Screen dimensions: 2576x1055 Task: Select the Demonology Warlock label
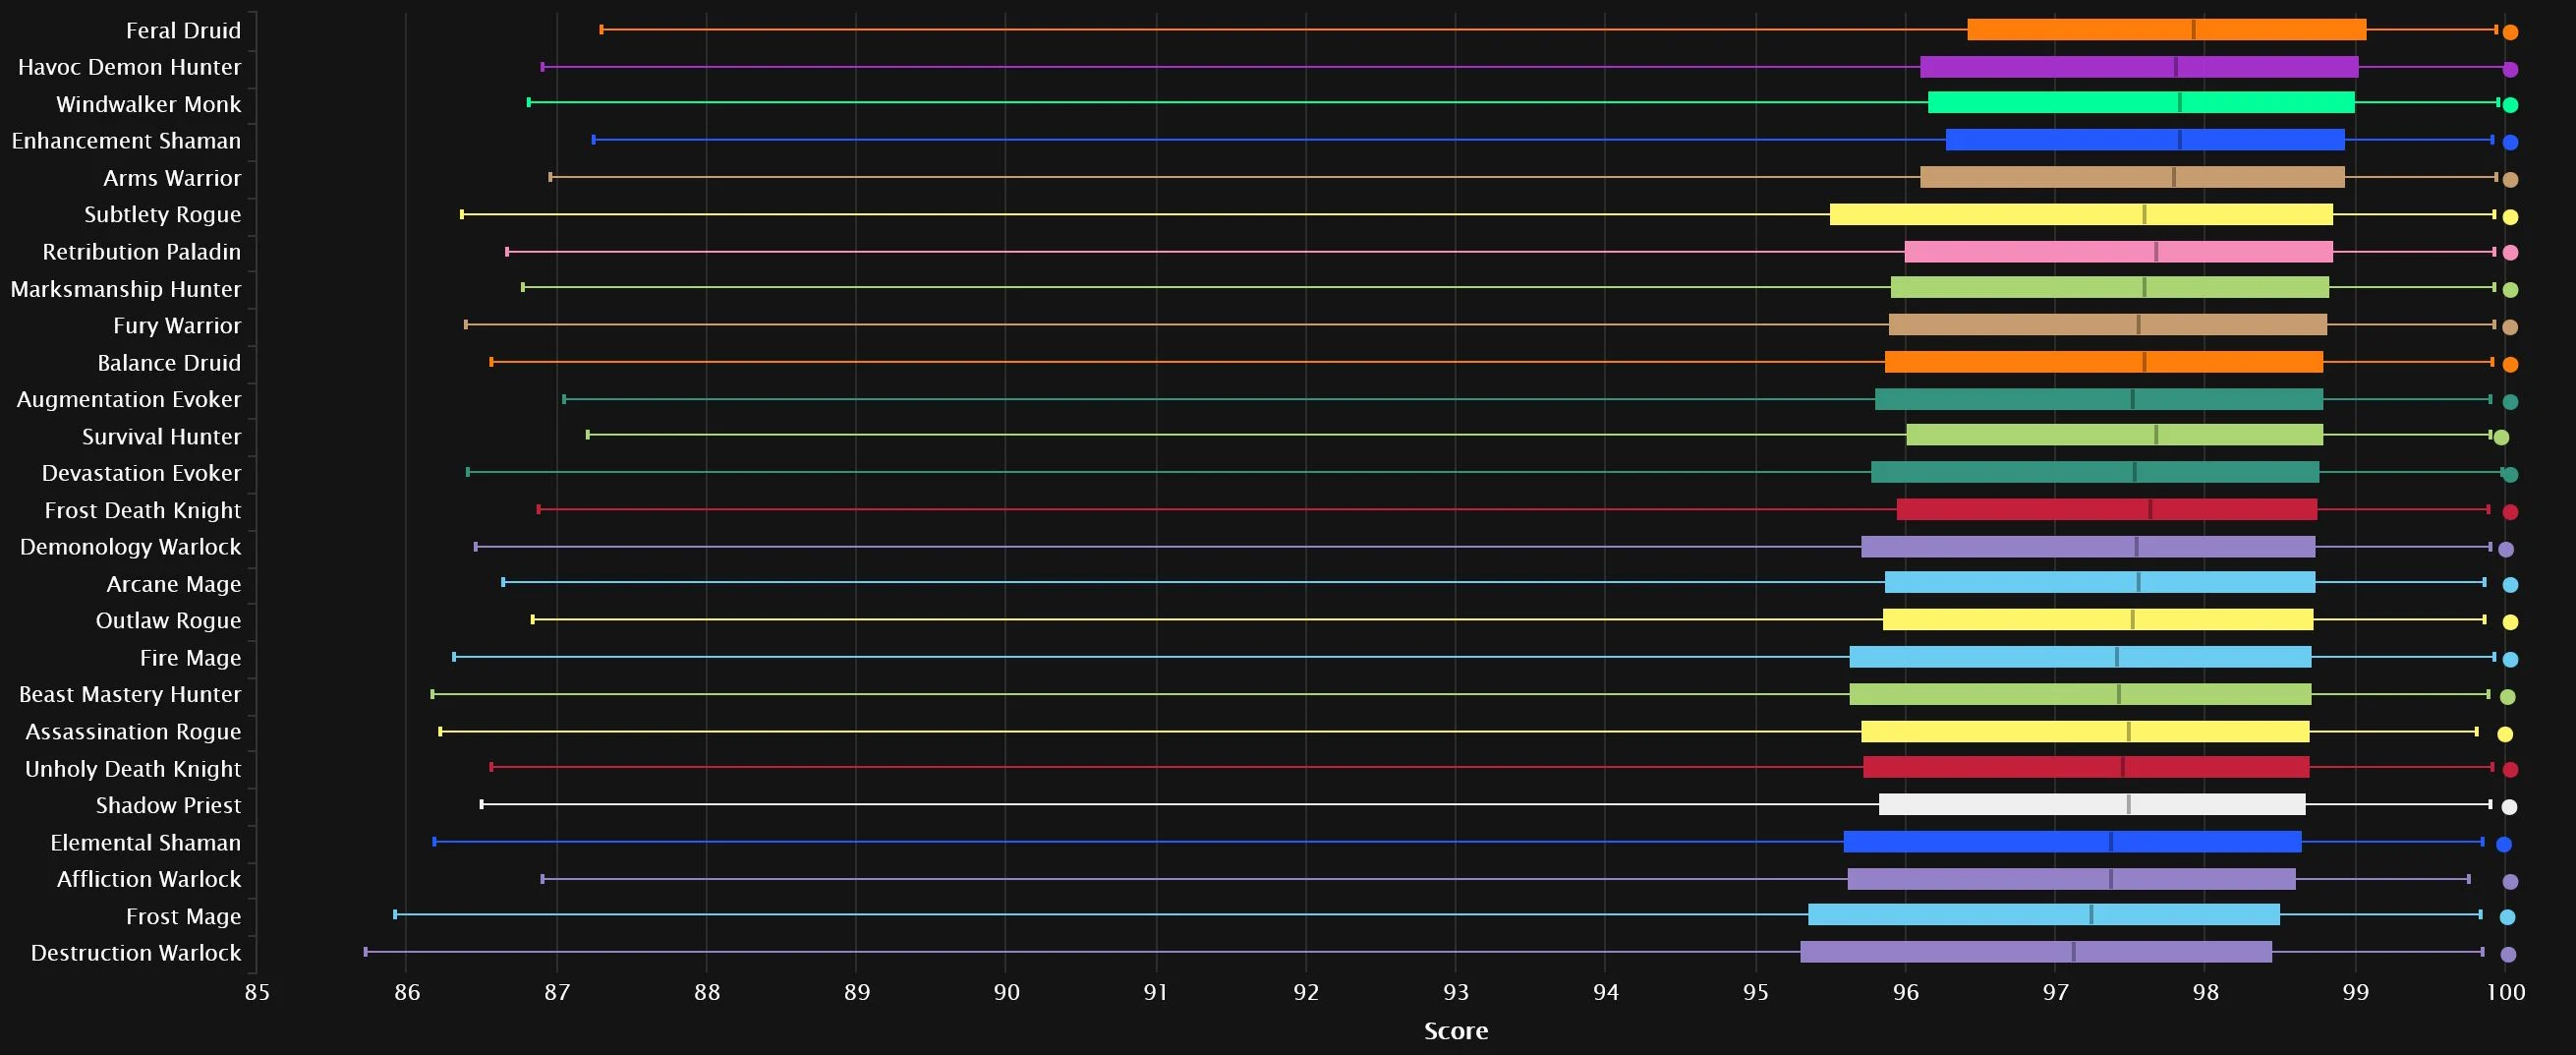(130, 547)
